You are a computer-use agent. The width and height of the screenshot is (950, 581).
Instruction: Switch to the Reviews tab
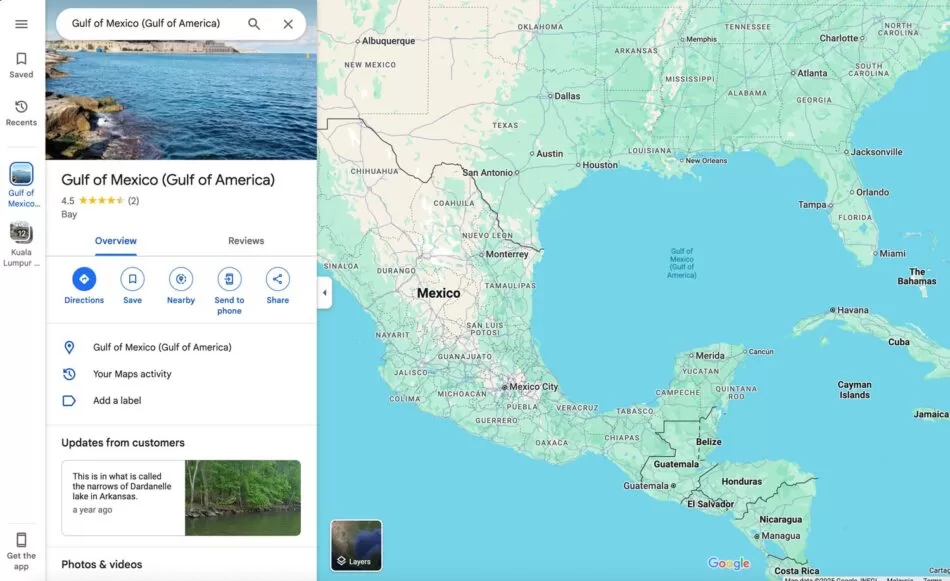[x=246, y=241]
